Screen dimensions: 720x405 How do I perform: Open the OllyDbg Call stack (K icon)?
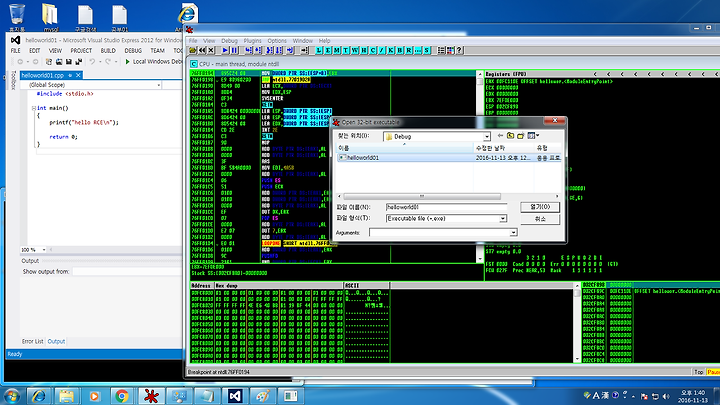pos(391,50)
